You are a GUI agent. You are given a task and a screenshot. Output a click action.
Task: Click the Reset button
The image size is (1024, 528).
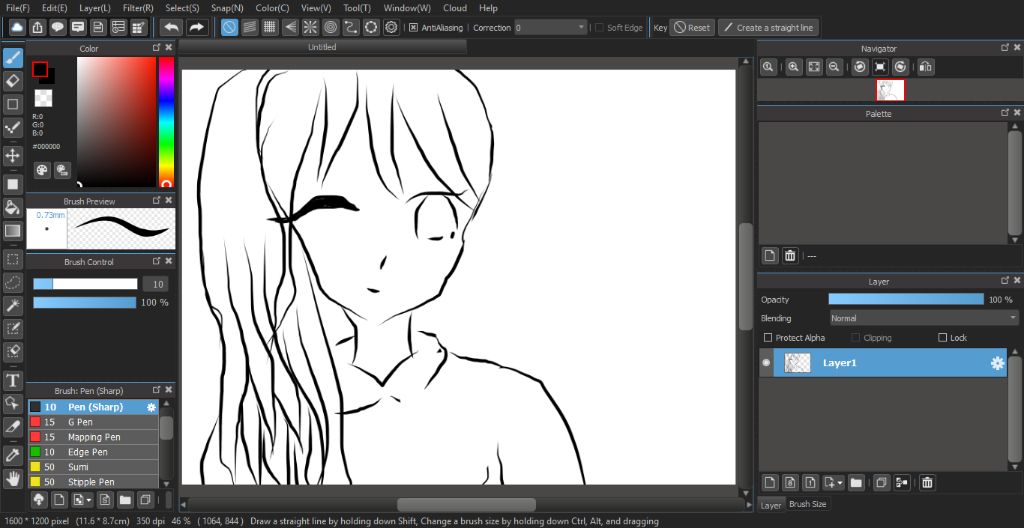click(692, 27)
